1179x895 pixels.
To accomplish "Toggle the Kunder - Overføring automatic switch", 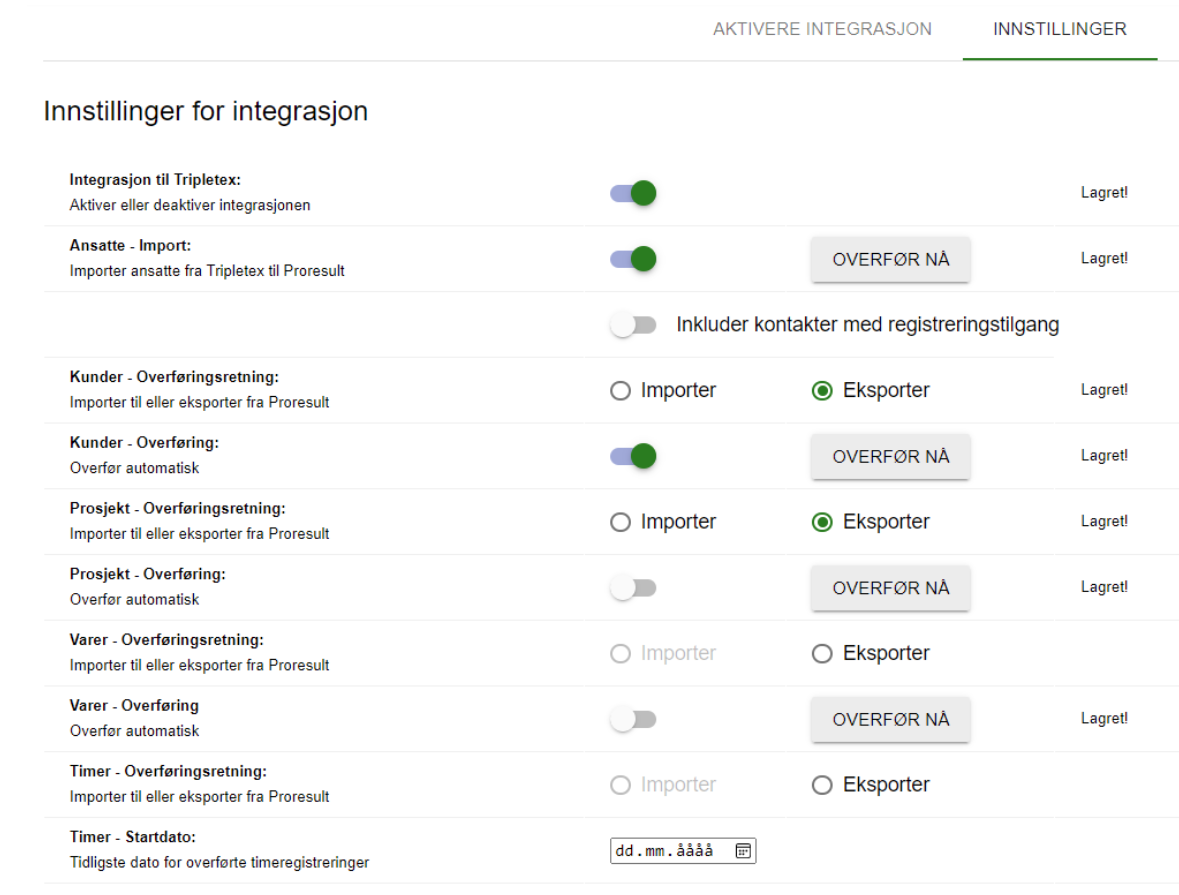I will pyautogui.click(x=633, y=456).
